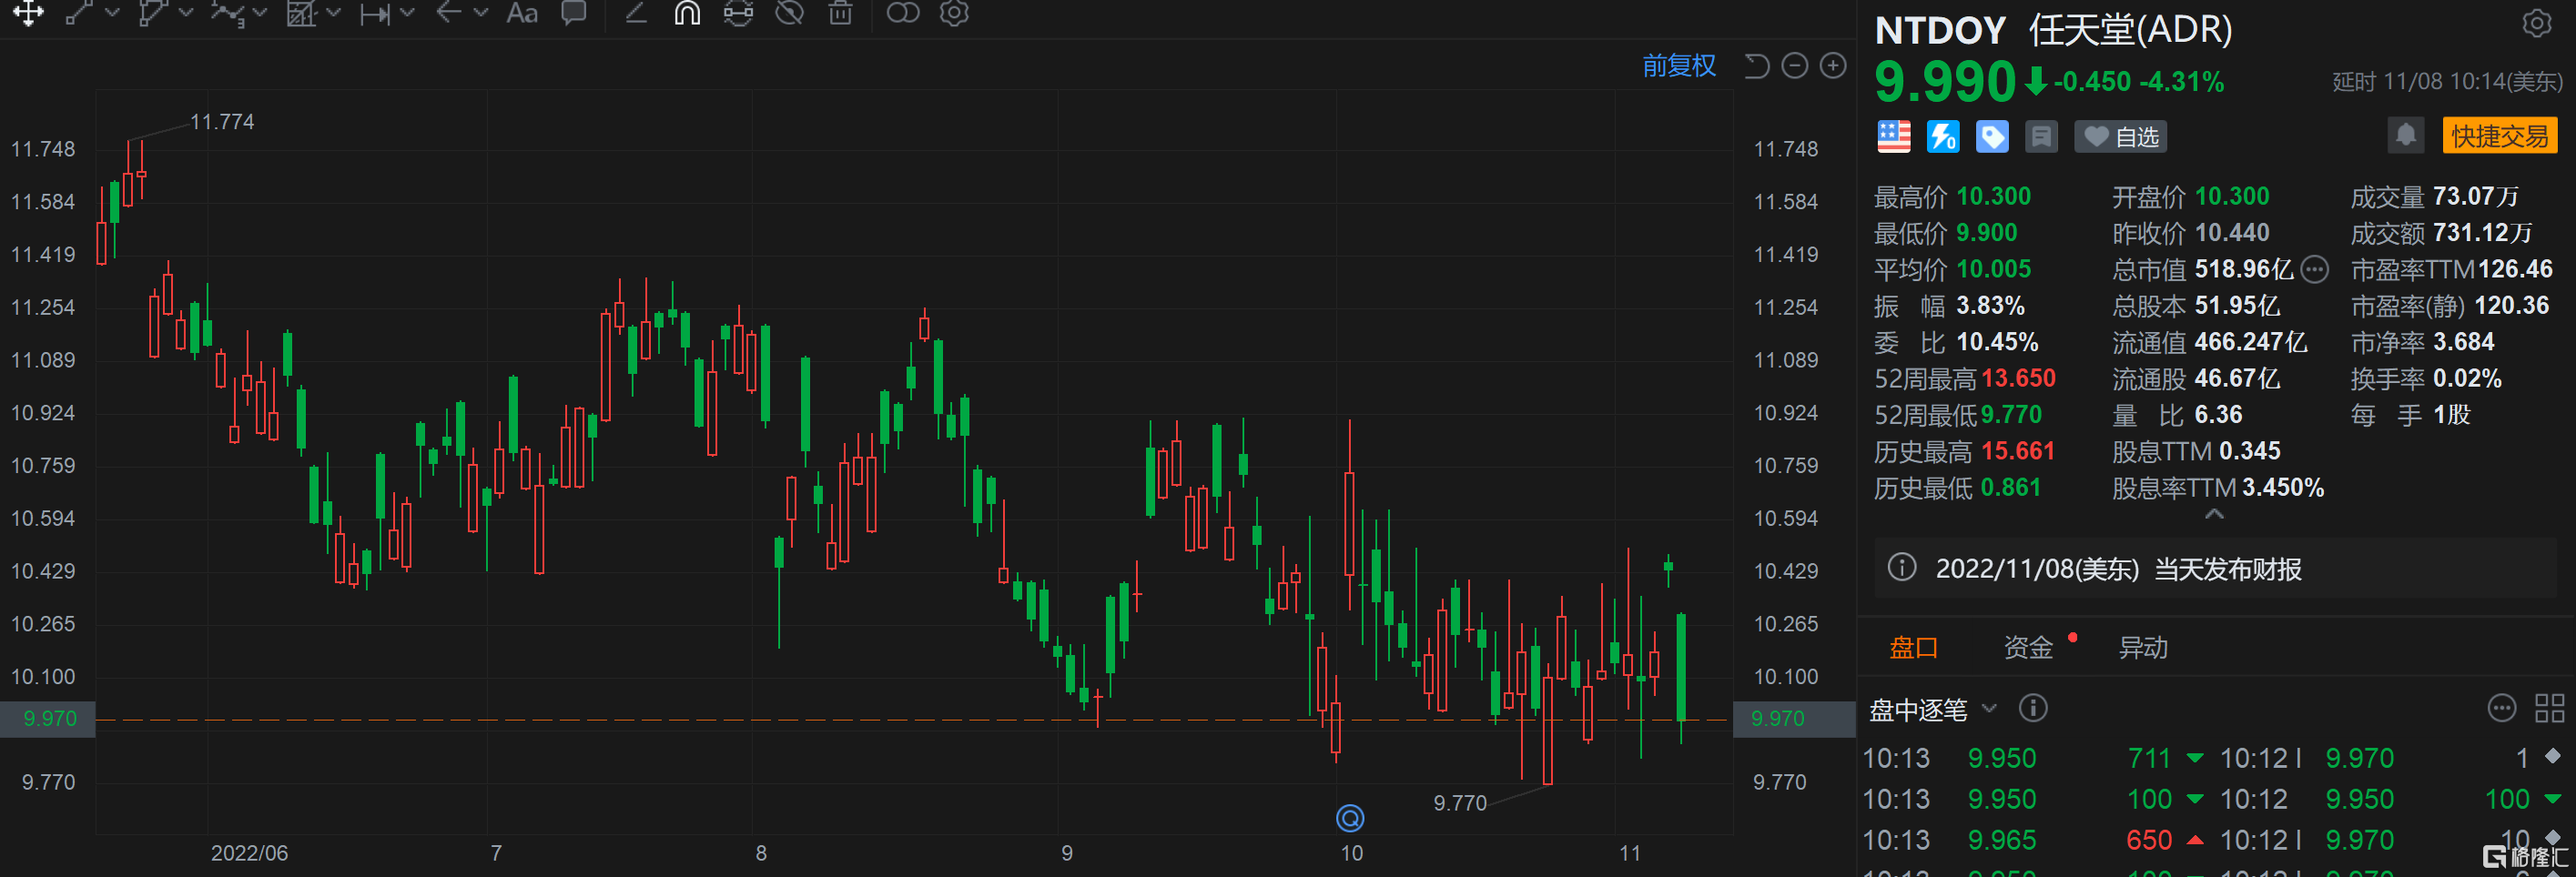Set price alert with bell icon
Viewport: 2576px width, 877px height.
click(2406, 135)
